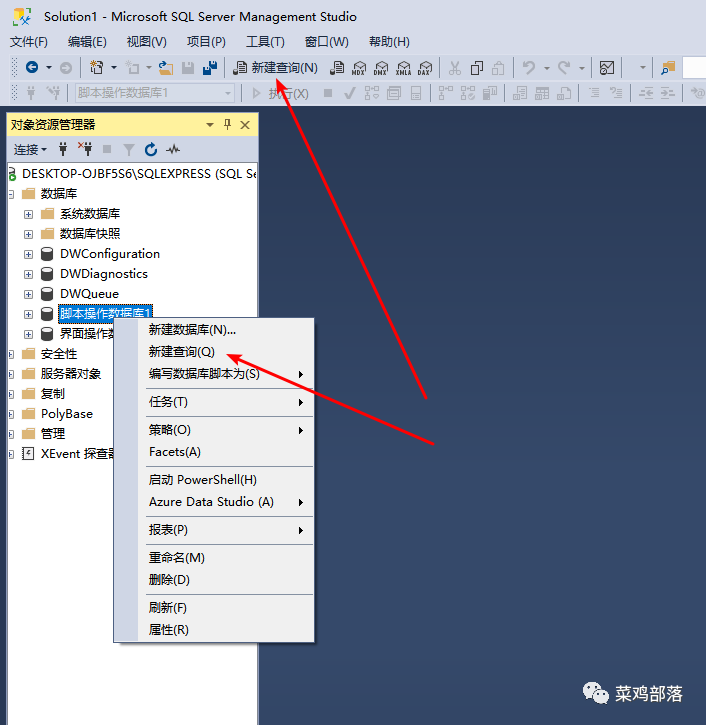Open the 项目(P) menu
Image resolution: width=706 pixels, height=725 pixels.
(206, 42)
